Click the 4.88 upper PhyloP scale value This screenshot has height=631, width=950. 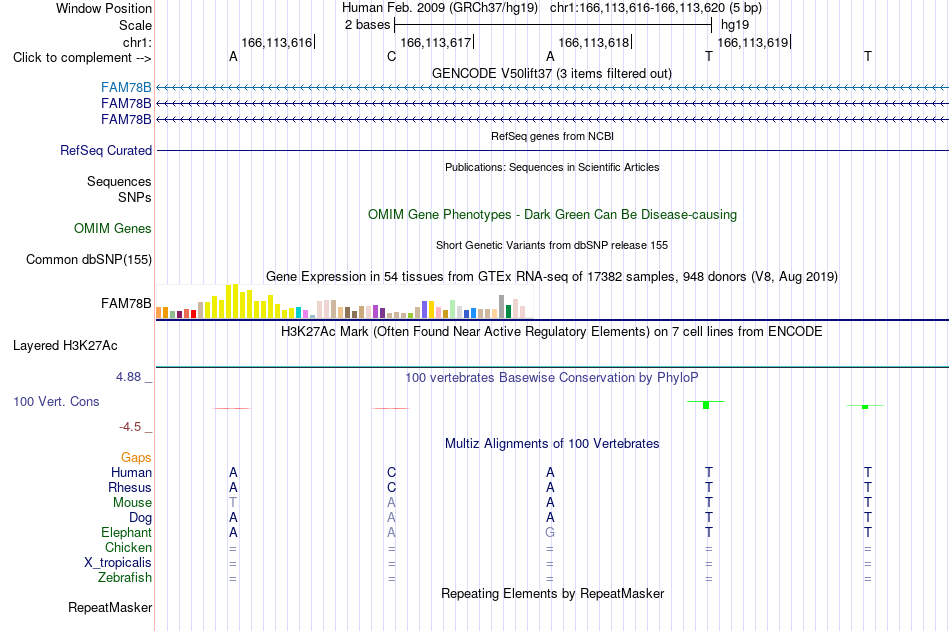[128, 377]
